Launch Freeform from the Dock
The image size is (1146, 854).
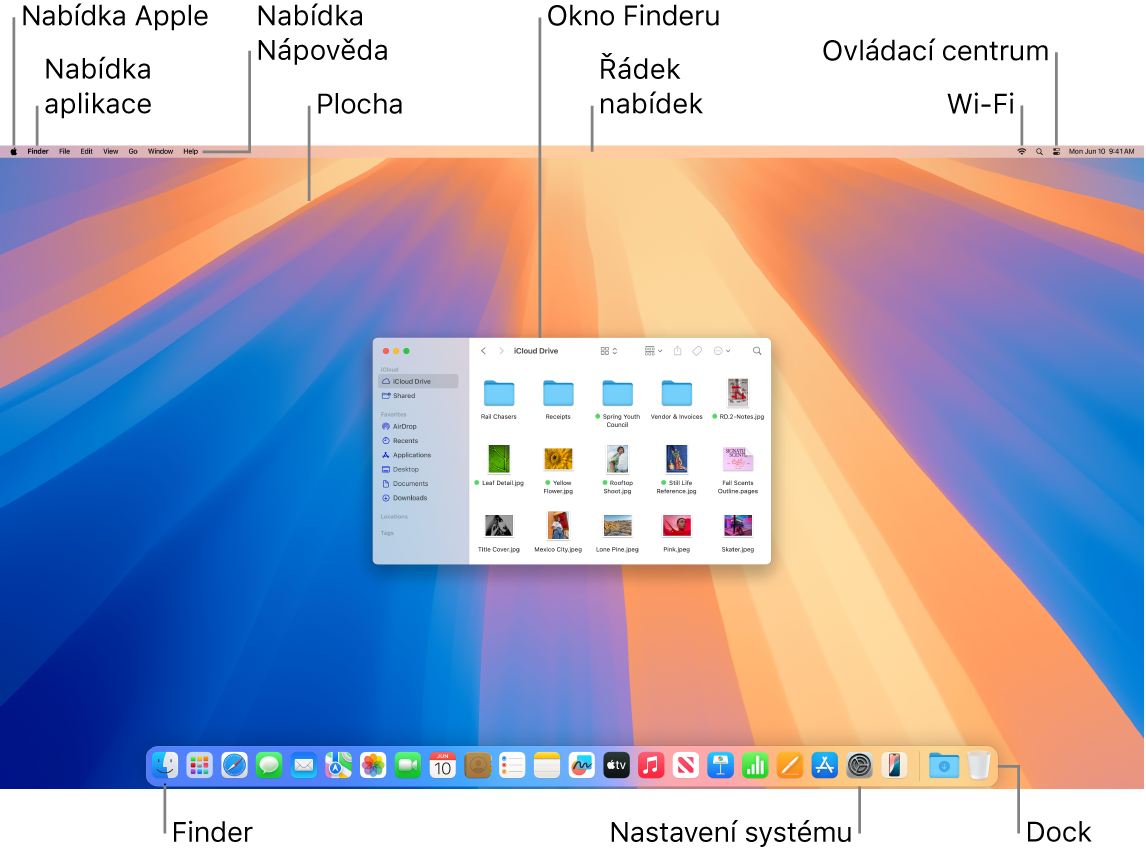click(x=581, y=766)
